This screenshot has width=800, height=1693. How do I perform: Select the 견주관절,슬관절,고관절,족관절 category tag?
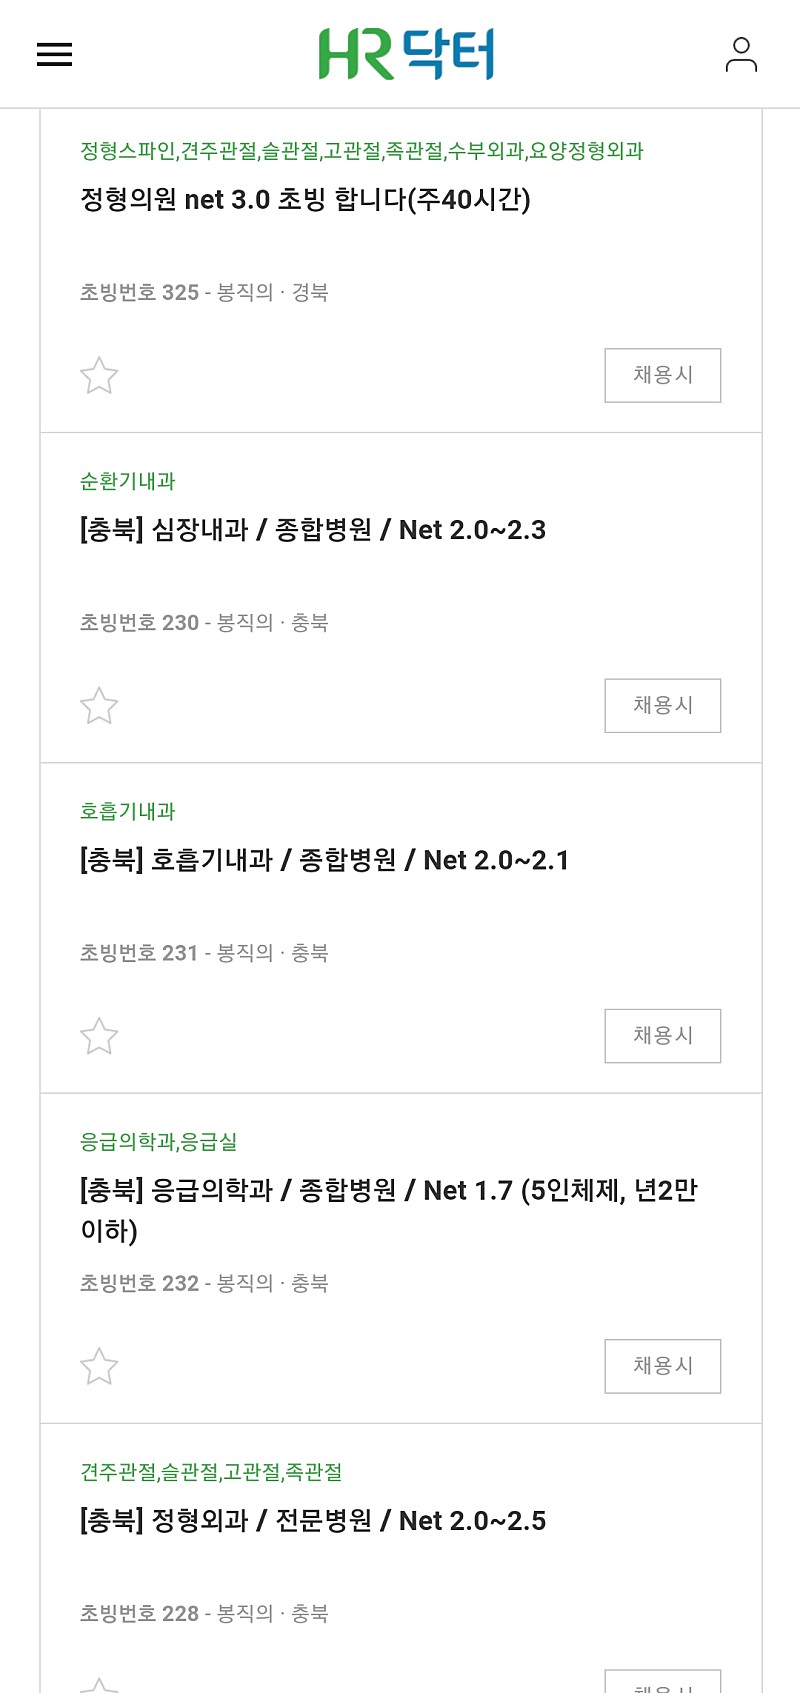[212, 1471]
